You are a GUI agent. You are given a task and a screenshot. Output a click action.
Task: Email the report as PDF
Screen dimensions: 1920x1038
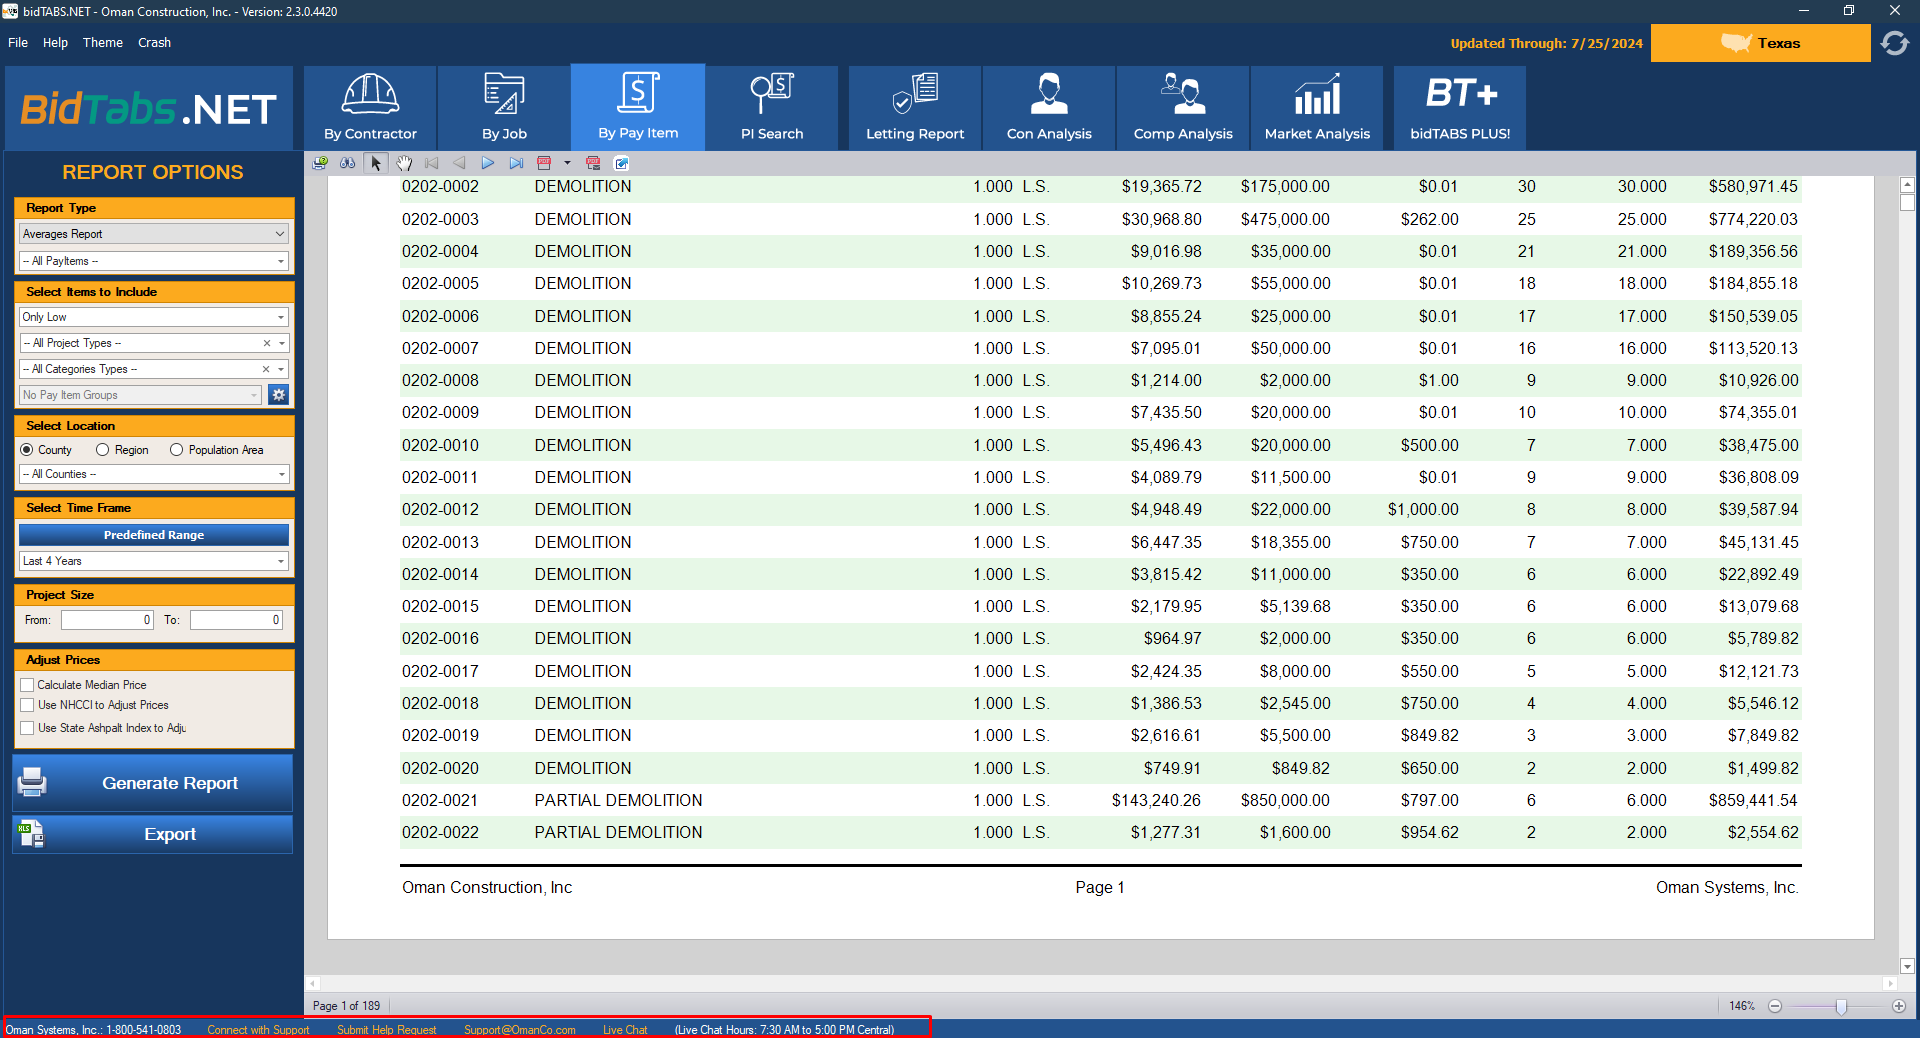(x=593, y=163)
